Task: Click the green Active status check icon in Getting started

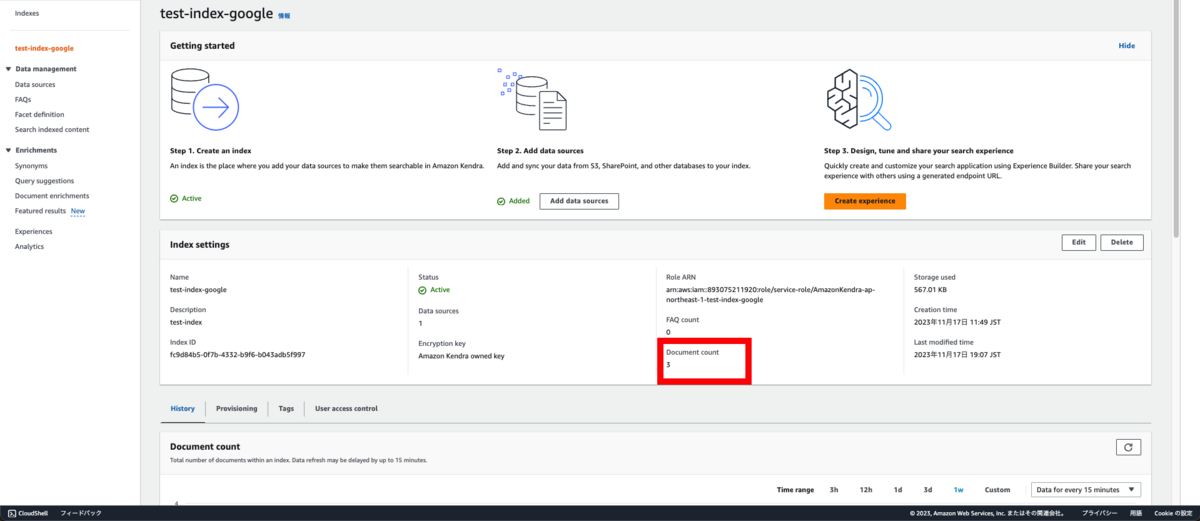Action: click(x=174, y=199)
